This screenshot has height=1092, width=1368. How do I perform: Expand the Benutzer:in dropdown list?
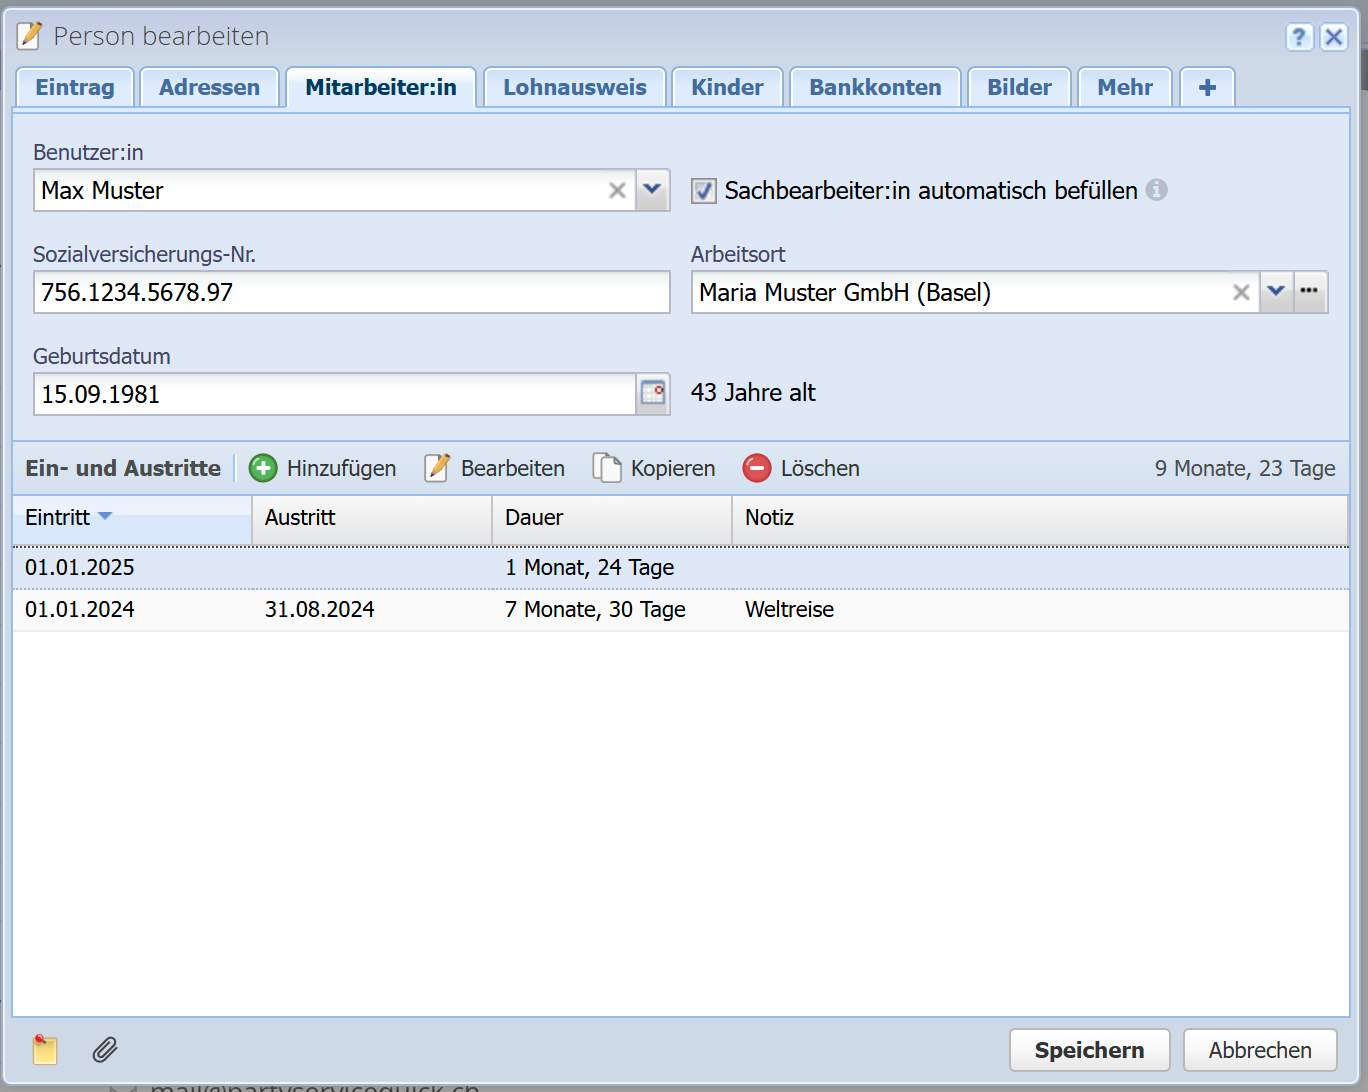652,190
